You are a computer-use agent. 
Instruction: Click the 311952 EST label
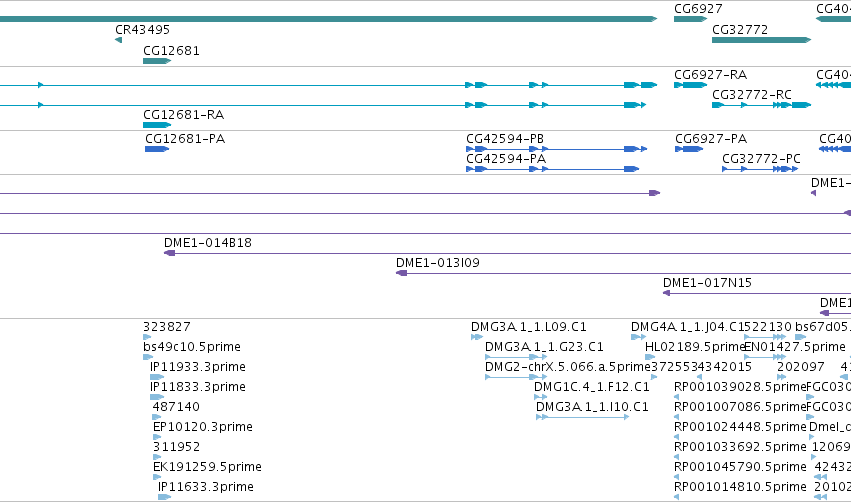pyautogui.click(x=176, y=447)
